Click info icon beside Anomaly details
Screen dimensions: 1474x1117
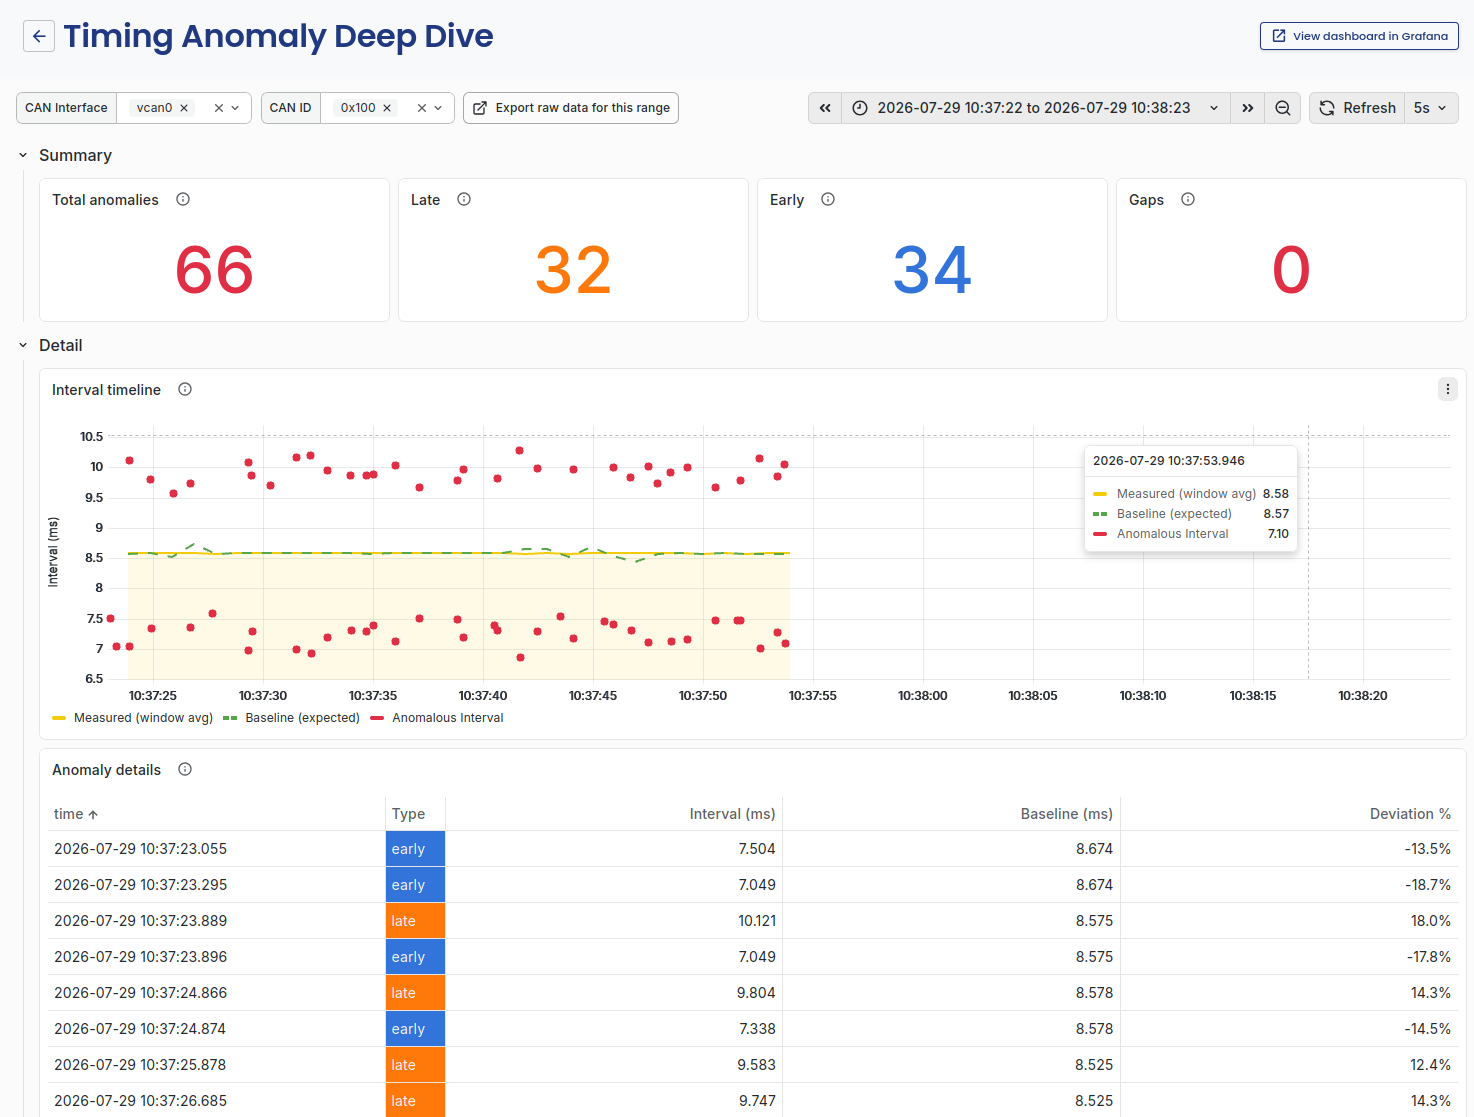pos(185,769)
